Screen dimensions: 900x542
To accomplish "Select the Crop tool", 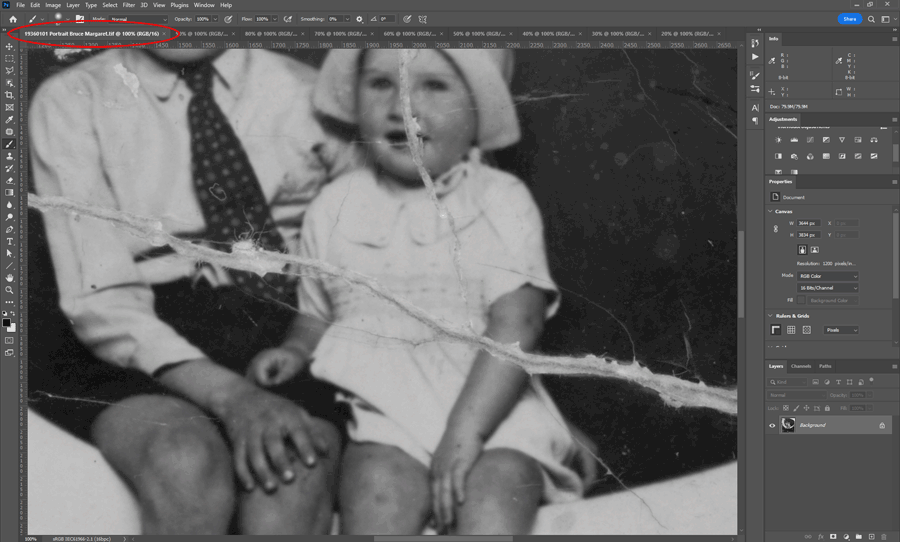I will click(x=10, y=95).
